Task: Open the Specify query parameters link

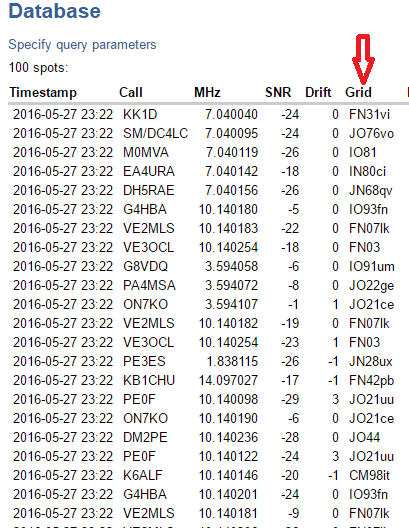Action: [82, 45]
